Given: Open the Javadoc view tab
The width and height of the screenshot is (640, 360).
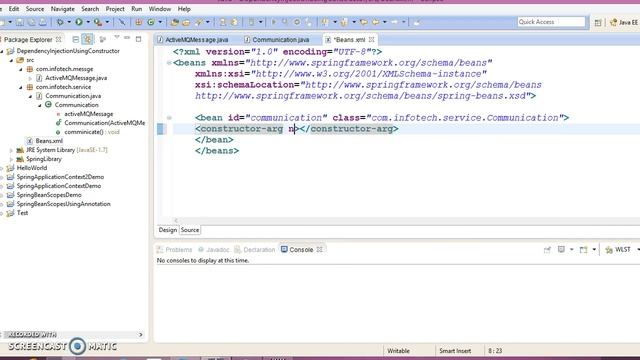Looking at the screenshot, I should (x=213, y=249).
